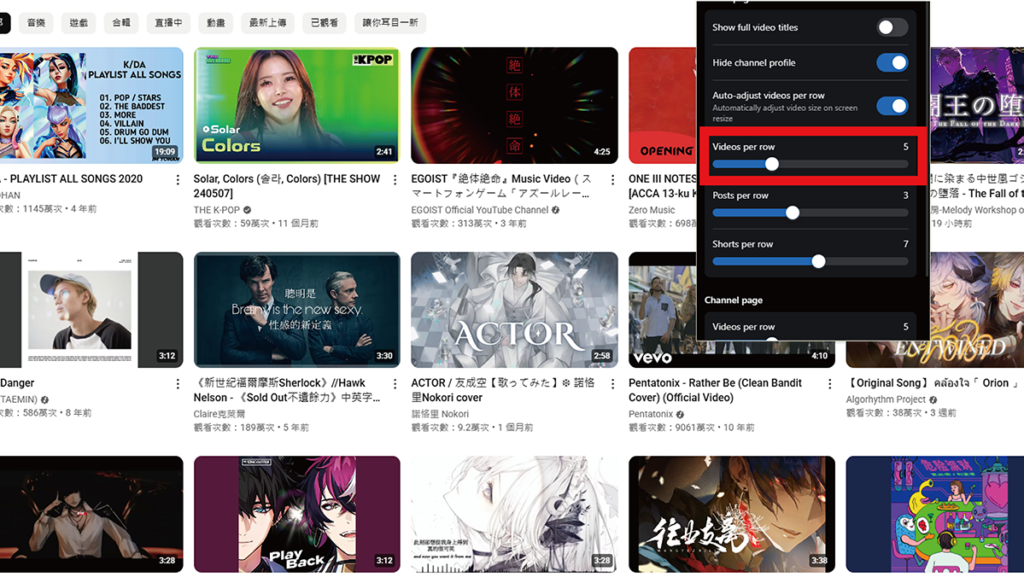Play the ACTOR video thumbnail

(514, 310)
